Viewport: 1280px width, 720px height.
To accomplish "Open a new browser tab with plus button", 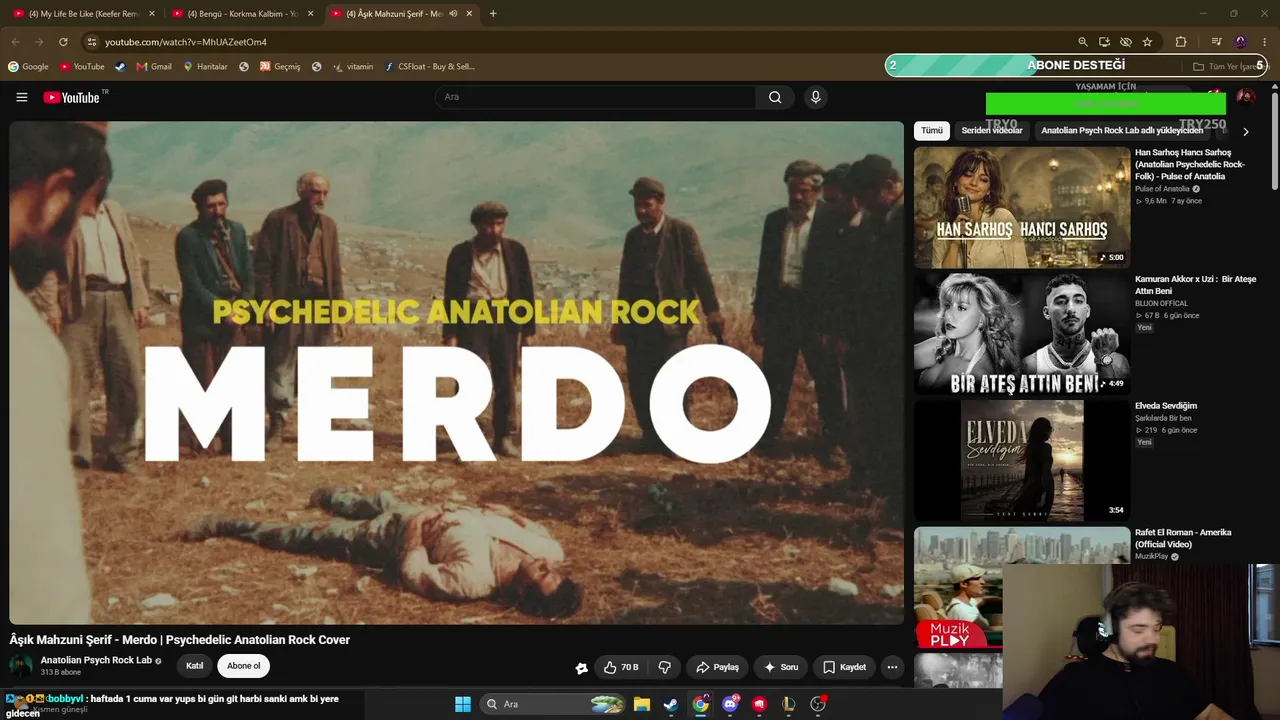I will pyautogui.click(x=493, y=14).
